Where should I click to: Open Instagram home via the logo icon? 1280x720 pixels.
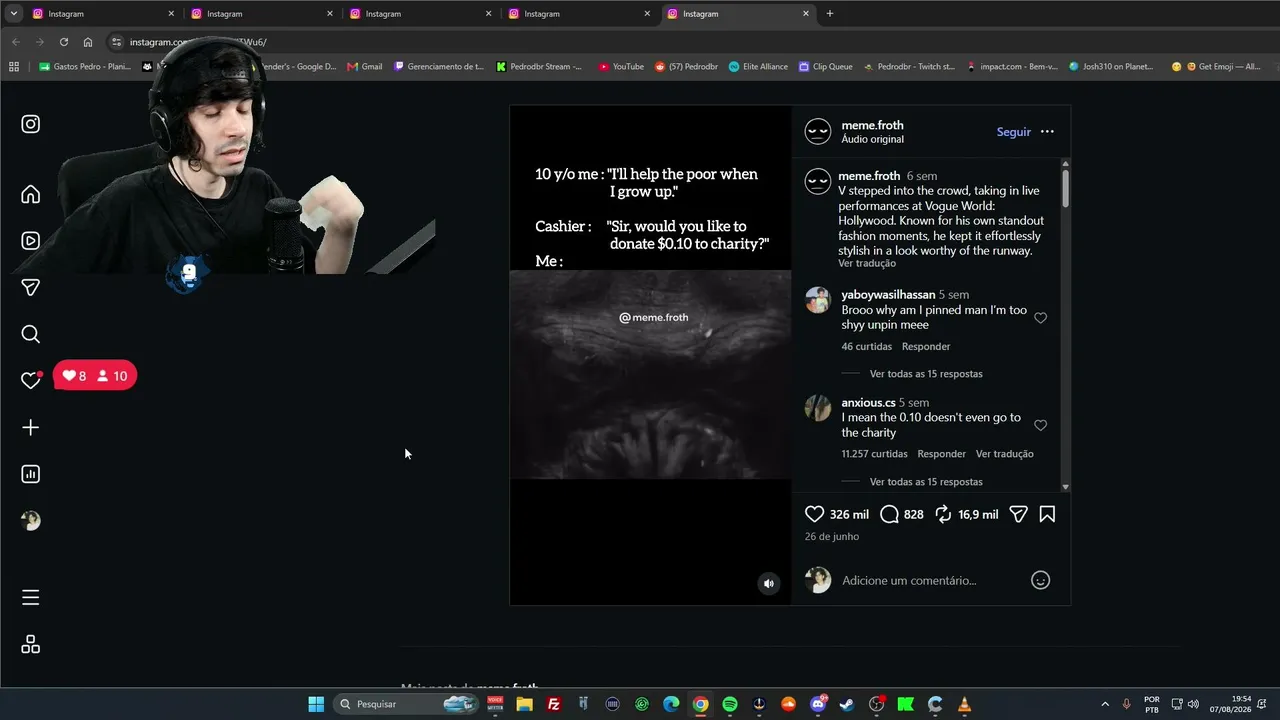tap(31, 124)
